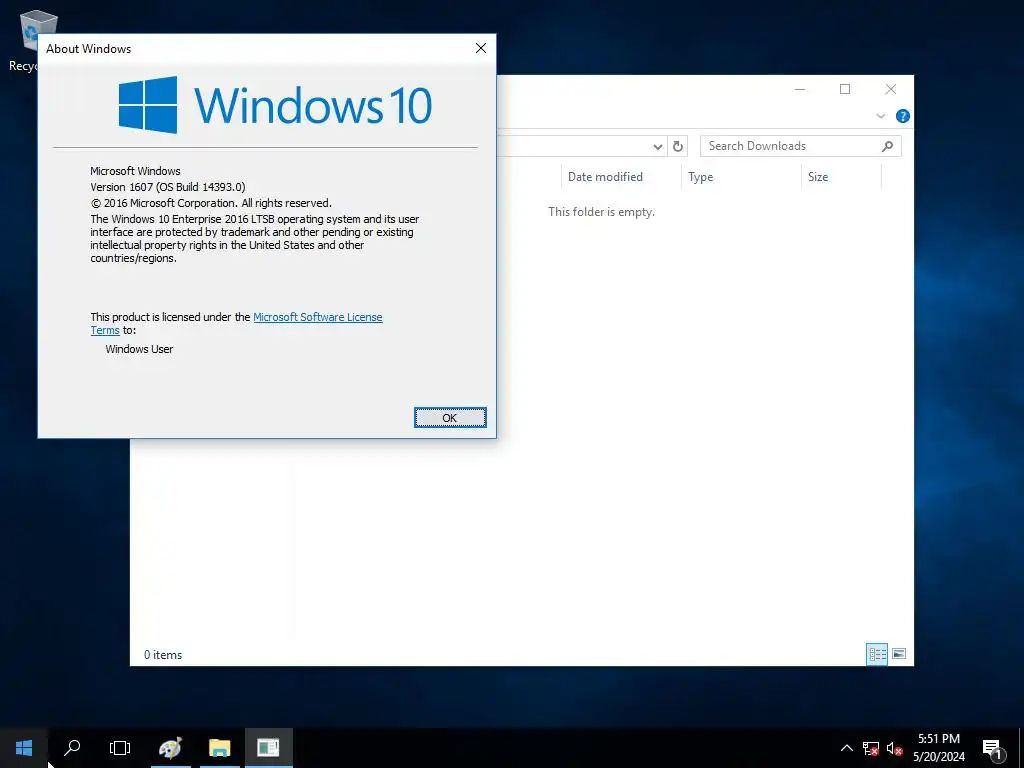Close the About Windows dialog
Image resolution: width=1024 pixels, height=768 pixels.
[x=481, y=48]
